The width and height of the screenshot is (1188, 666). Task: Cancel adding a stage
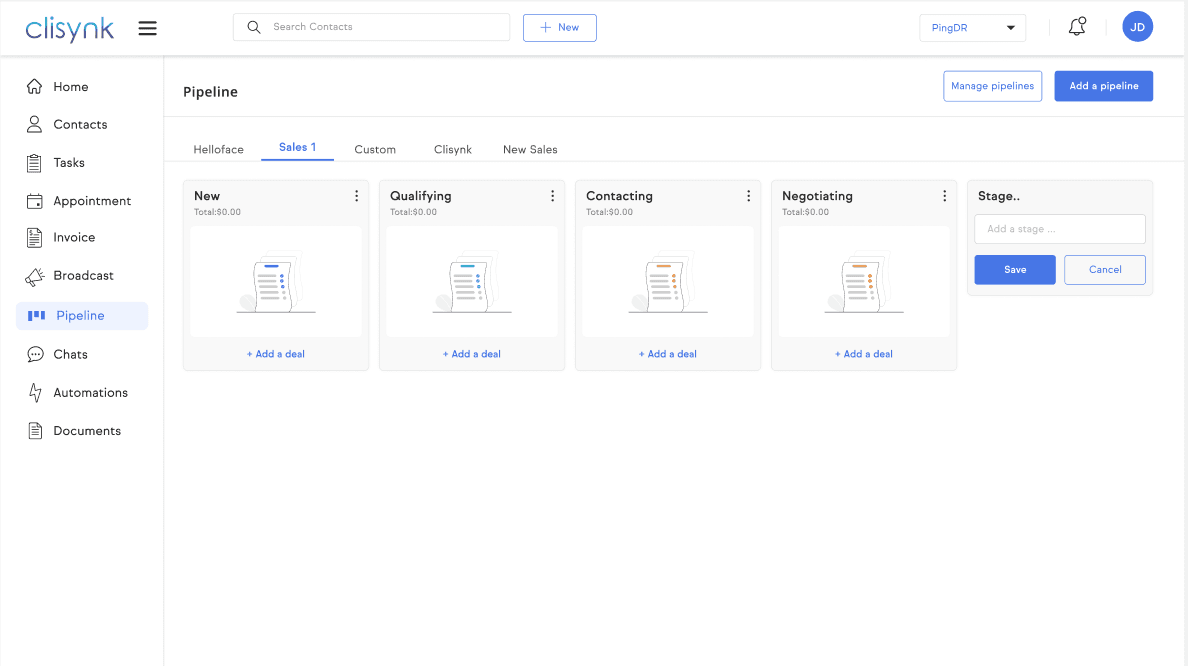click(1105, 270)
